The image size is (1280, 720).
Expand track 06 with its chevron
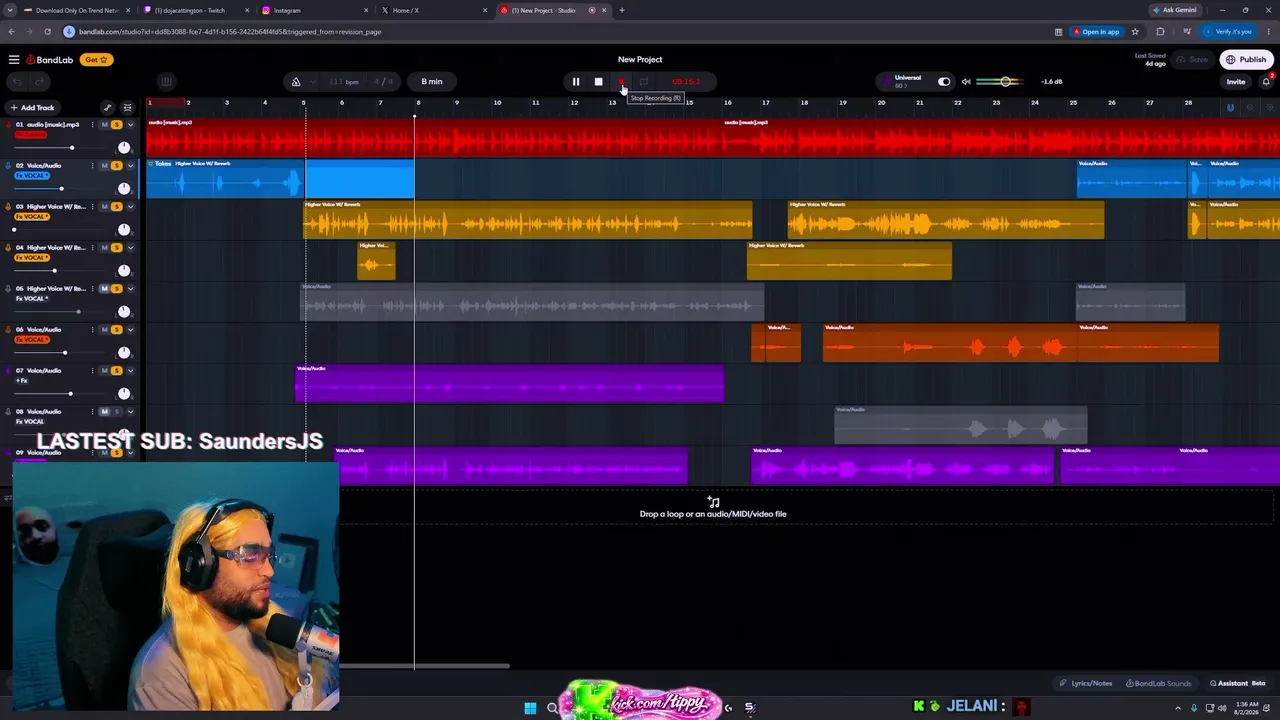click(x=130, y=330)
